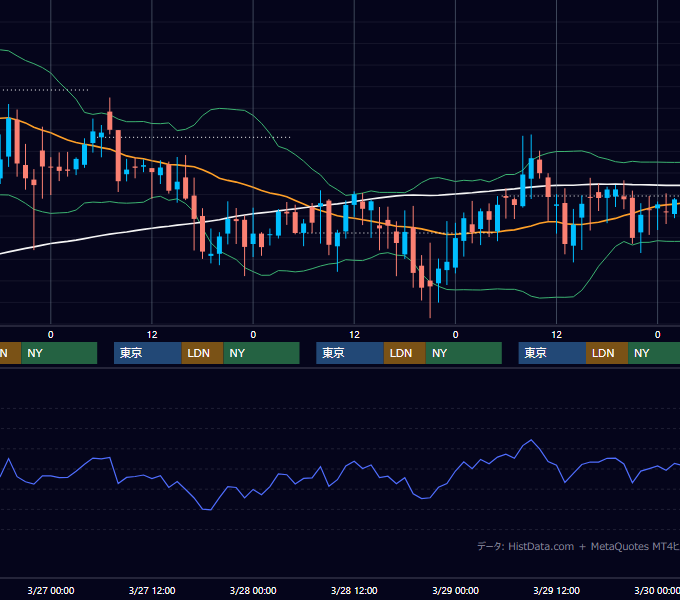Click the '3/28 12:00' date label
680x600 pixels.
pyautogui.click(x=354, y=590)
